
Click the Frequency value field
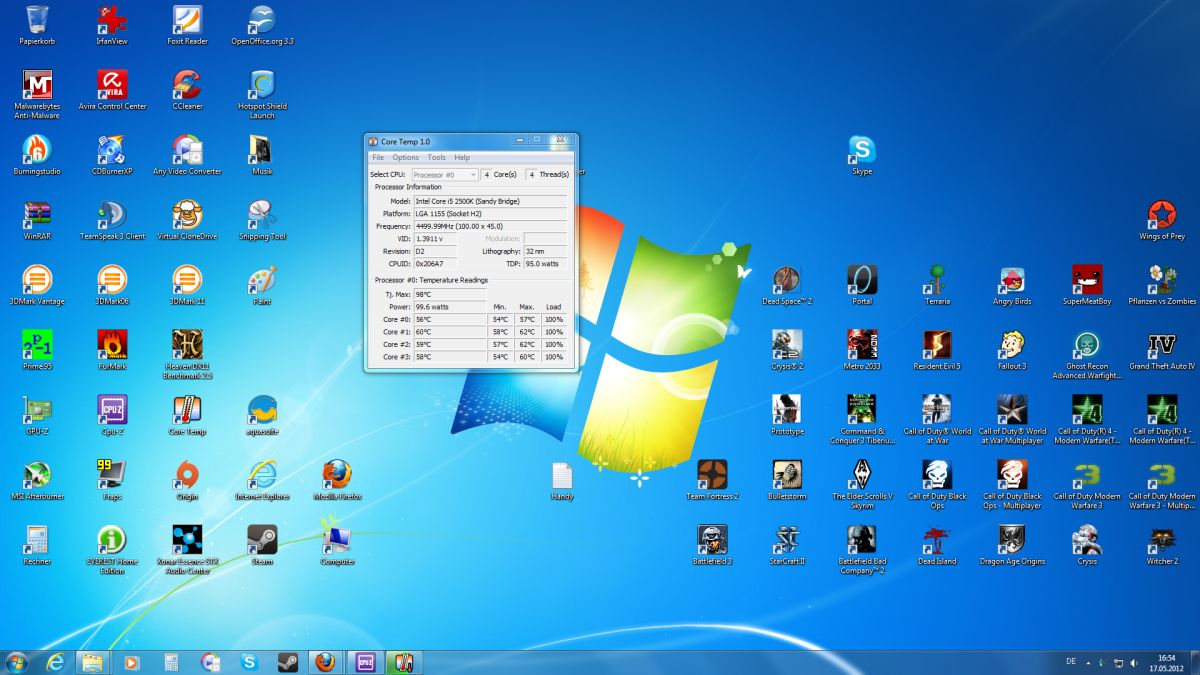point(489,226)
